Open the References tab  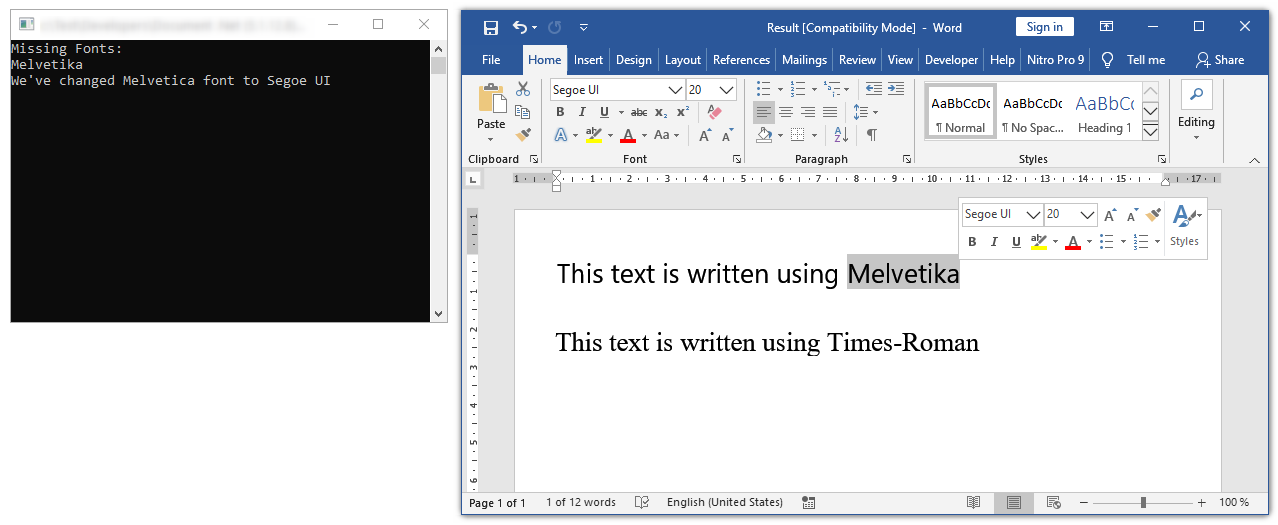[741, 60]
